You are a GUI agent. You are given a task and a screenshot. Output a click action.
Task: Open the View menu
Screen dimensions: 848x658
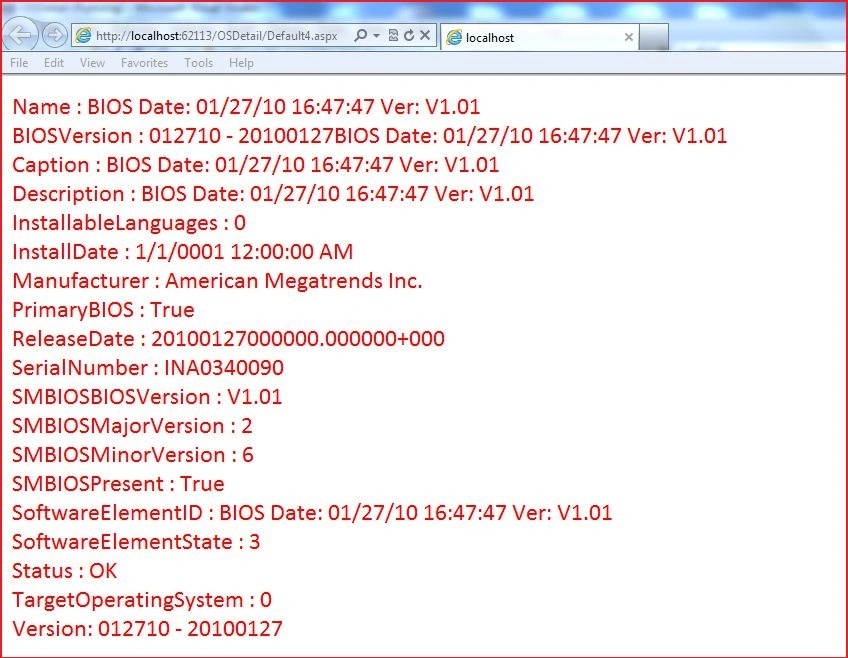click(x=92, y=63)
